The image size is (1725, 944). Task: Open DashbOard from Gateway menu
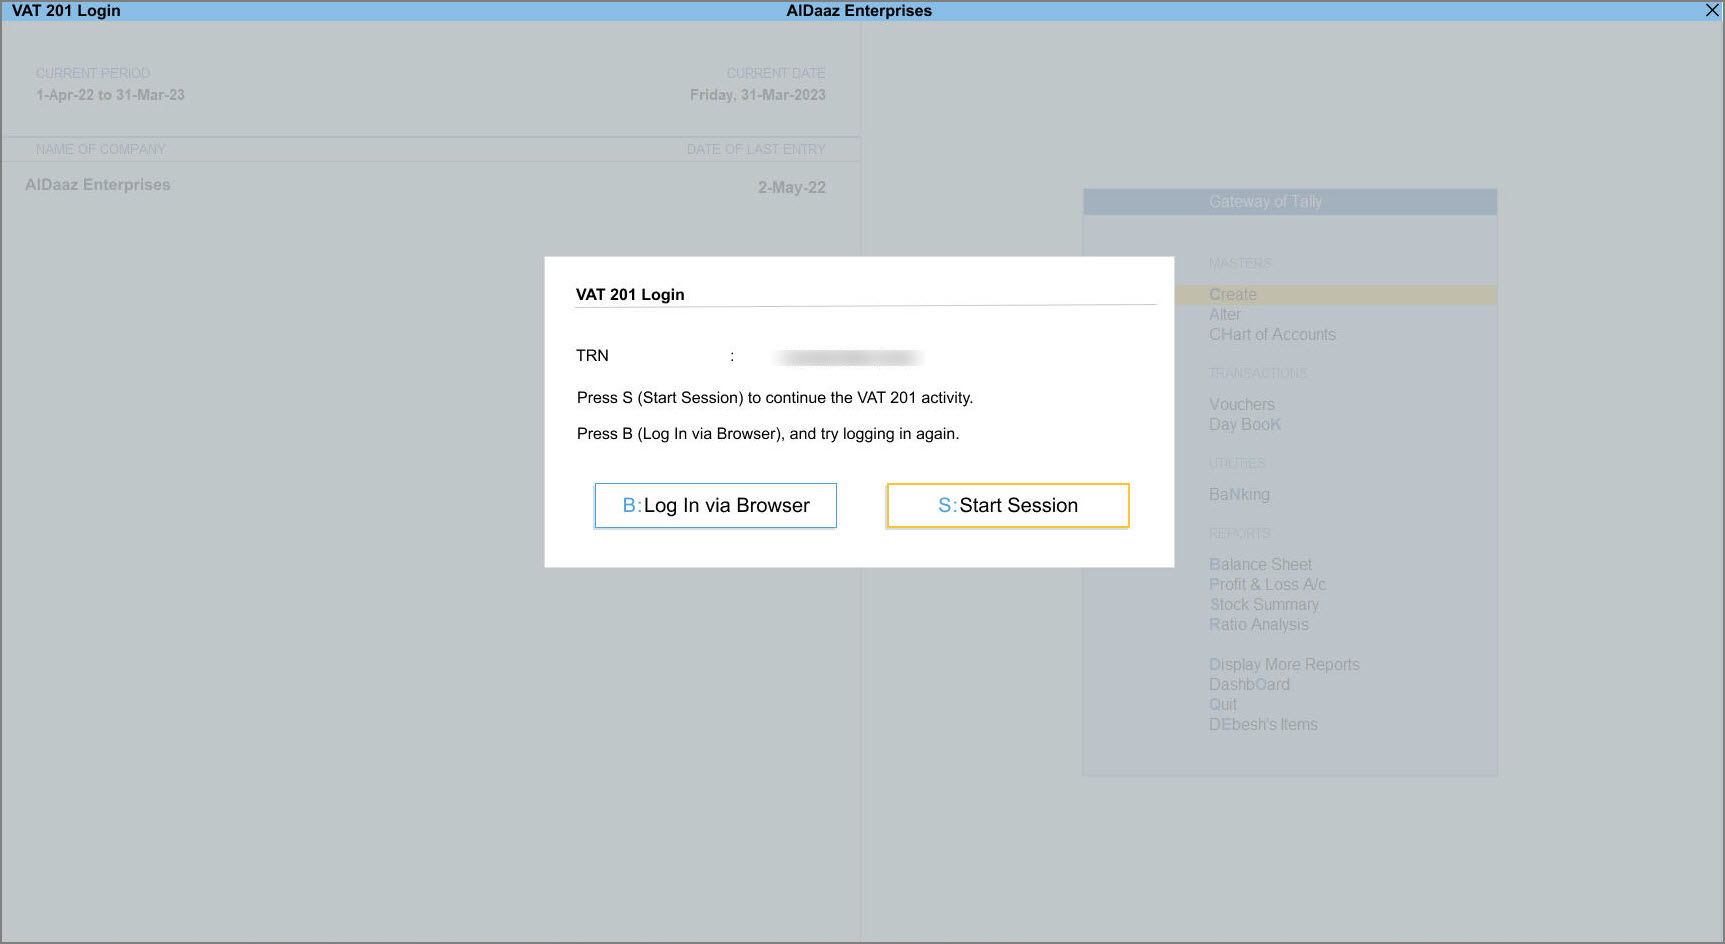point(1249,684)
